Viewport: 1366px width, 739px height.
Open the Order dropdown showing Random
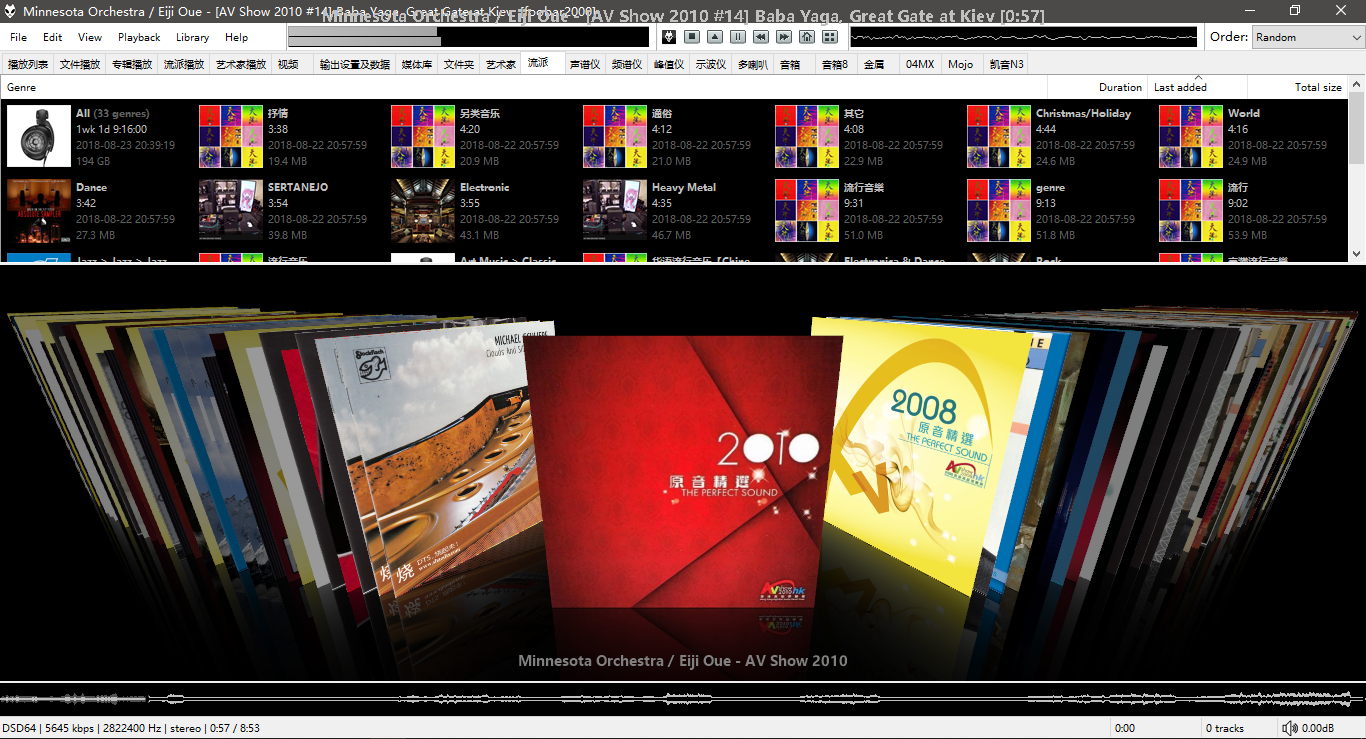1307,37
